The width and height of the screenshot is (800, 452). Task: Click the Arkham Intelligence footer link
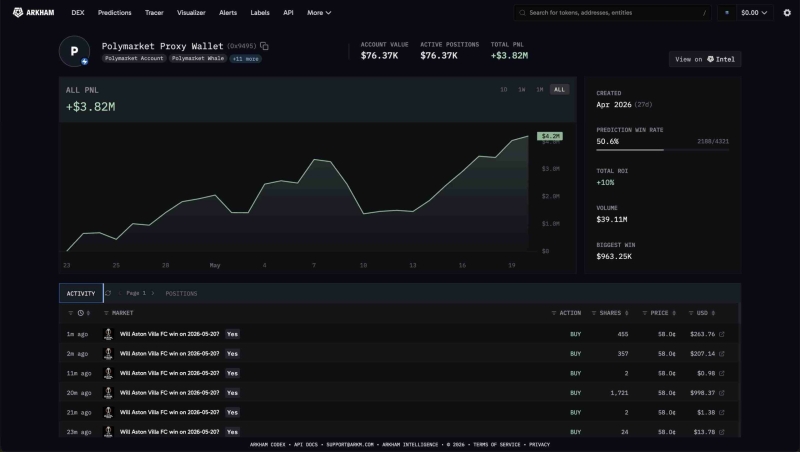click(x=410, y=445)
